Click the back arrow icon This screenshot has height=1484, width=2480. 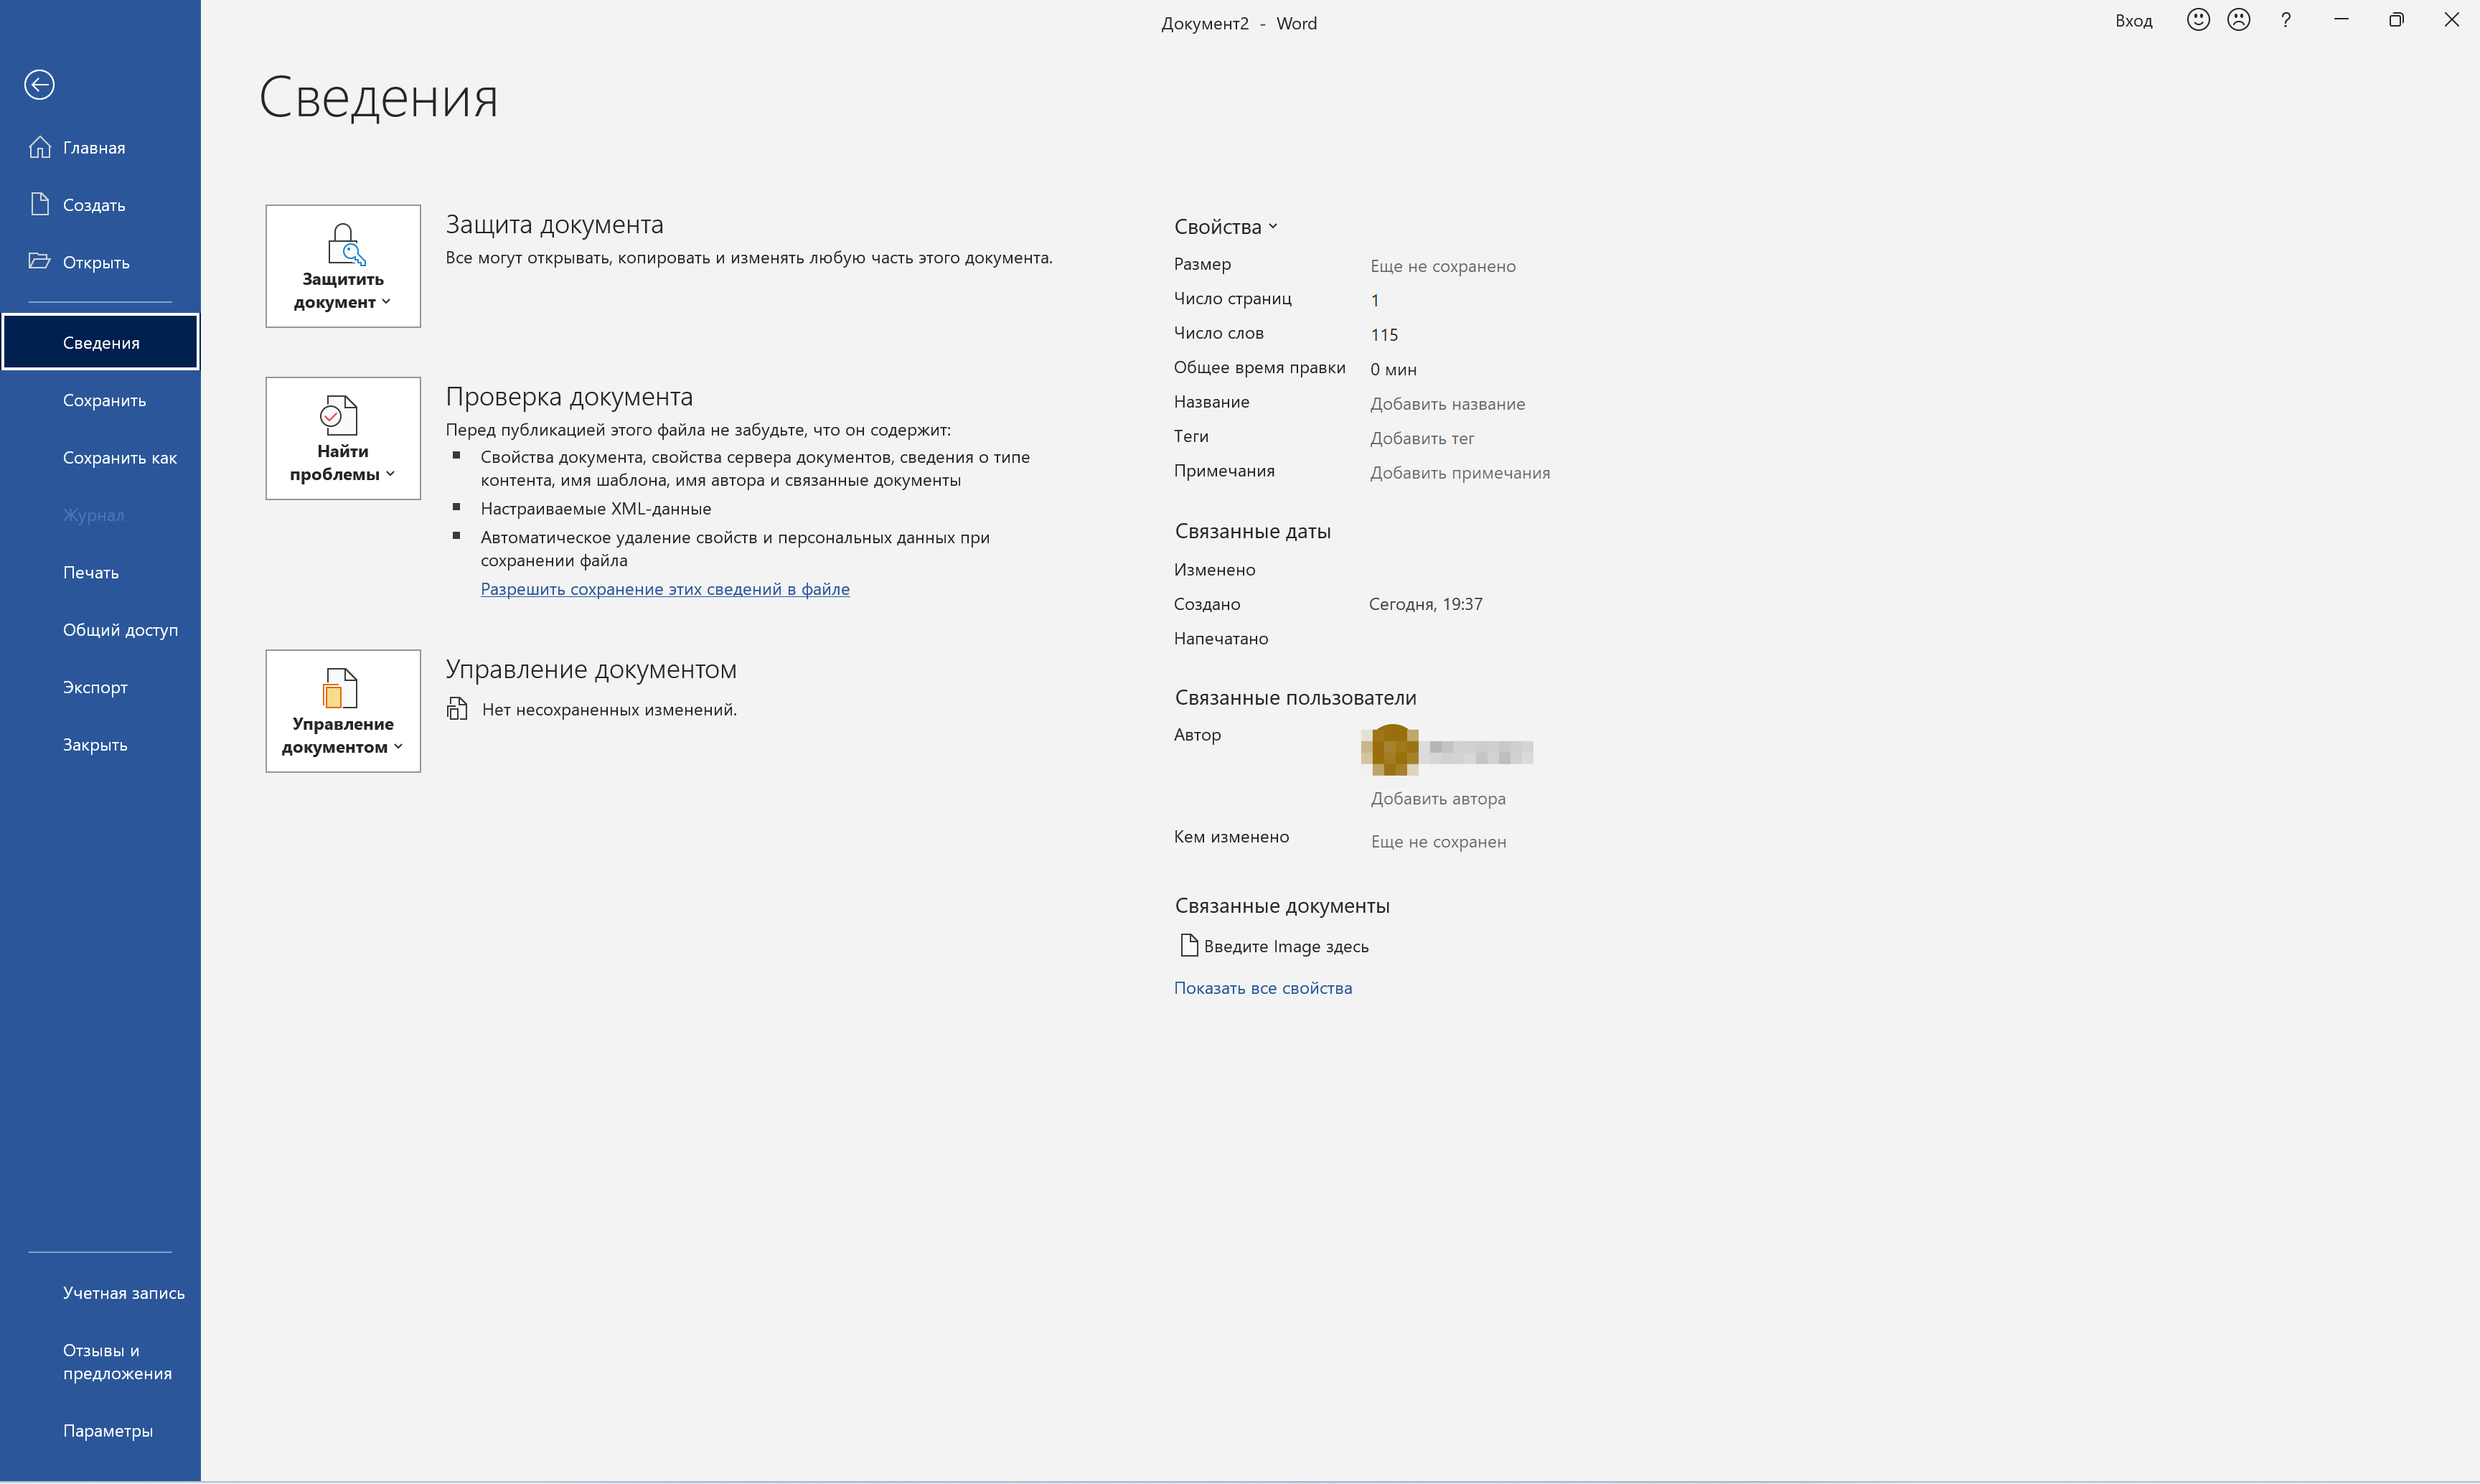tap(39, 85)
